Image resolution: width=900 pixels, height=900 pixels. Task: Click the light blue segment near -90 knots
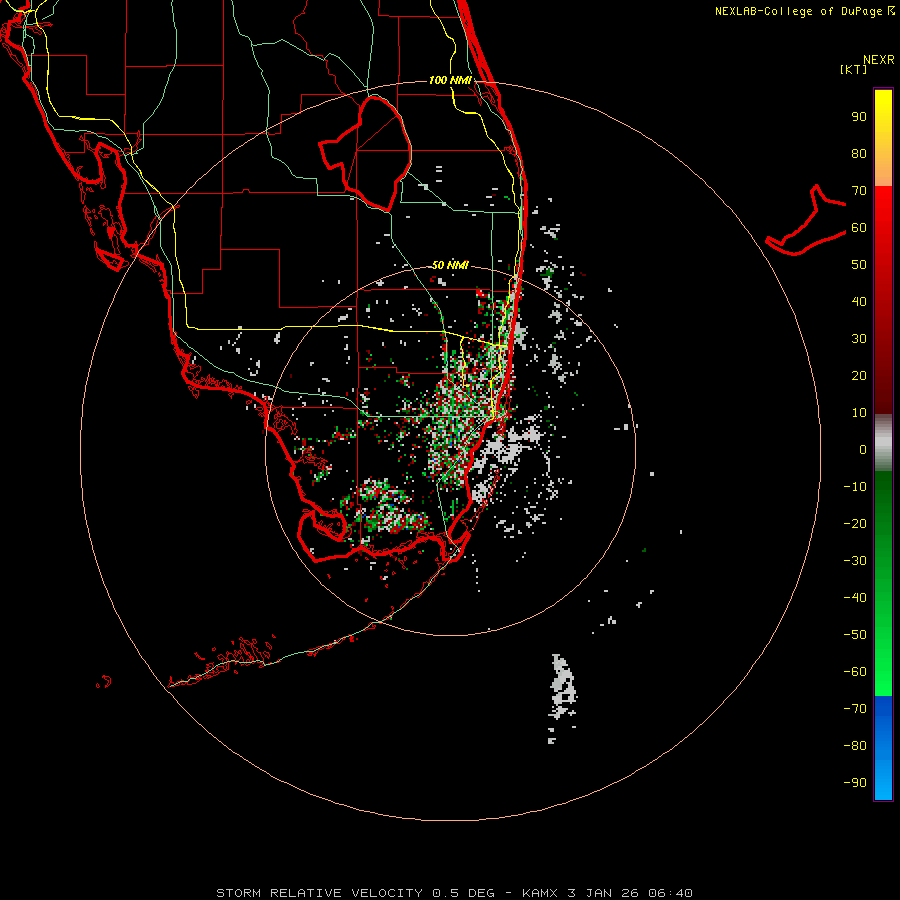(883, 781)
